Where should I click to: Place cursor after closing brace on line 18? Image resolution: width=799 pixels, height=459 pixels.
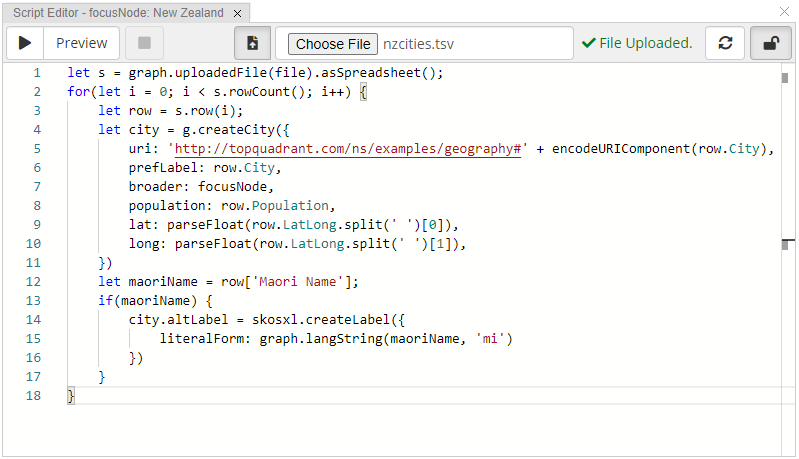click(76, 396)
